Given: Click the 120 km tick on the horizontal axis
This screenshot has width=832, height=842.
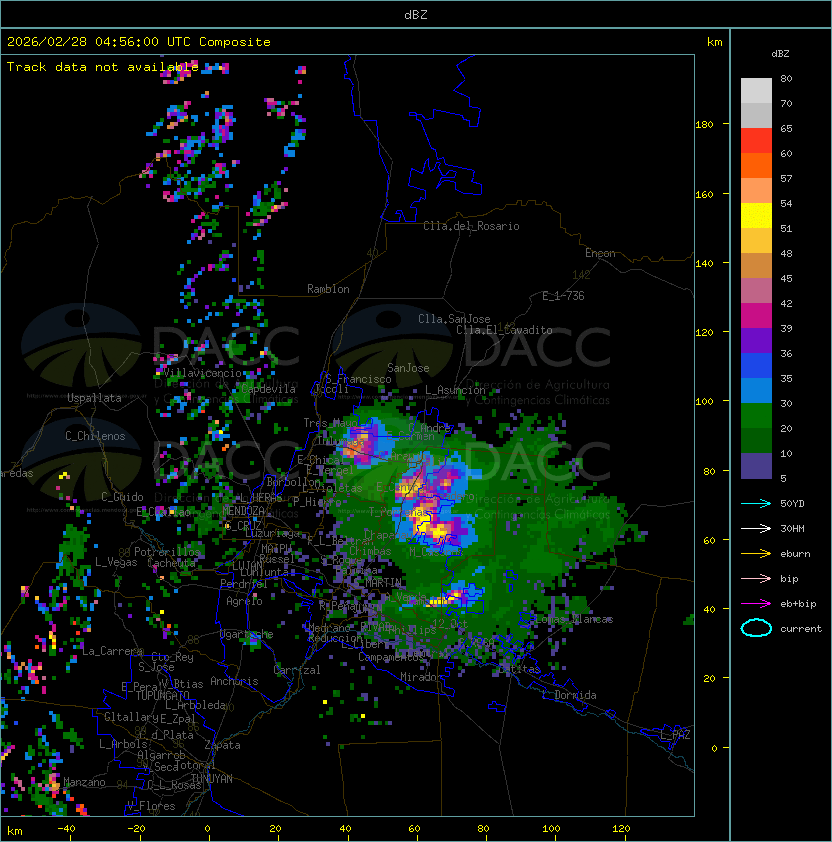Looking at the screenshot, I should (x=621, y=829).
